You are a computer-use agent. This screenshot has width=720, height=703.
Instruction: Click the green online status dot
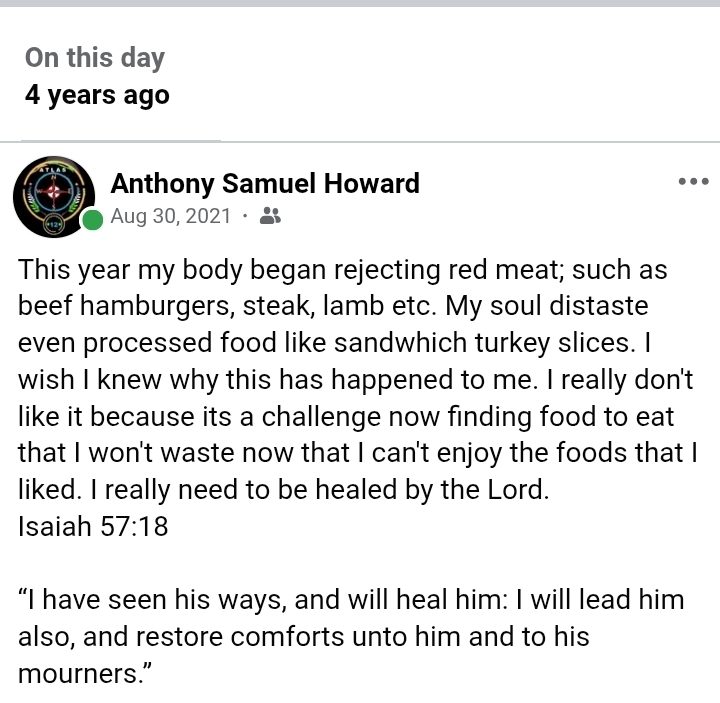(92, 220)
